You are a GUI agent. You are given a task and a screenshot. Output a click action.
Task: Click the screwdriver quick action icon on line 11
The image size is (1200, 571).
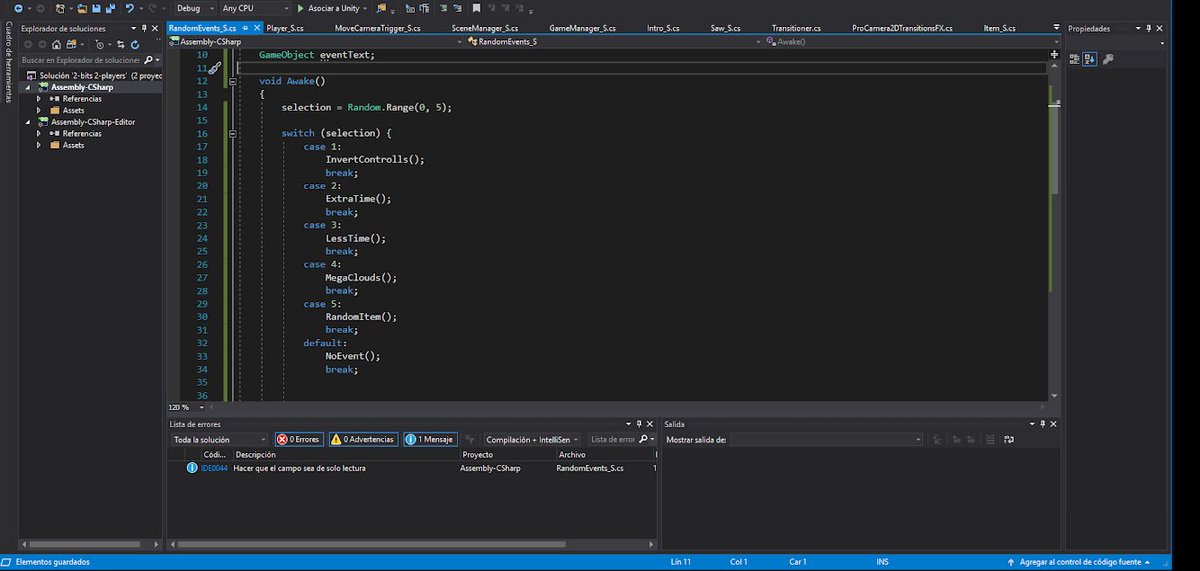(x=214, y=68)
